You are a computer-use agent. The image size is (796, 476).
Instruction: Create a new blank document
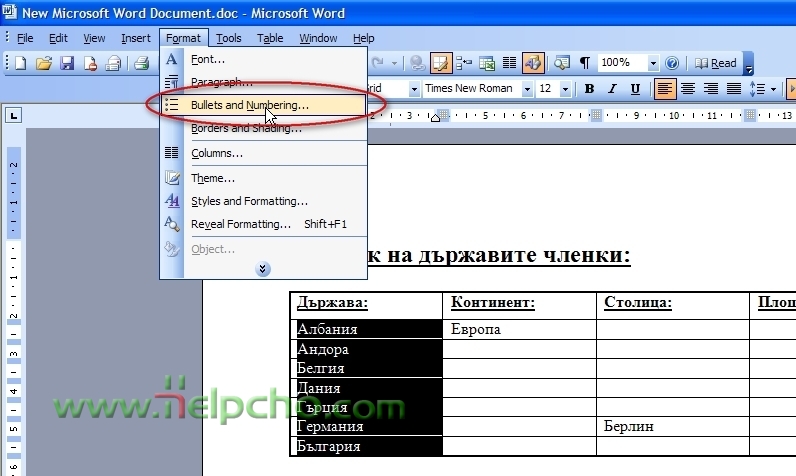point(21,63)
